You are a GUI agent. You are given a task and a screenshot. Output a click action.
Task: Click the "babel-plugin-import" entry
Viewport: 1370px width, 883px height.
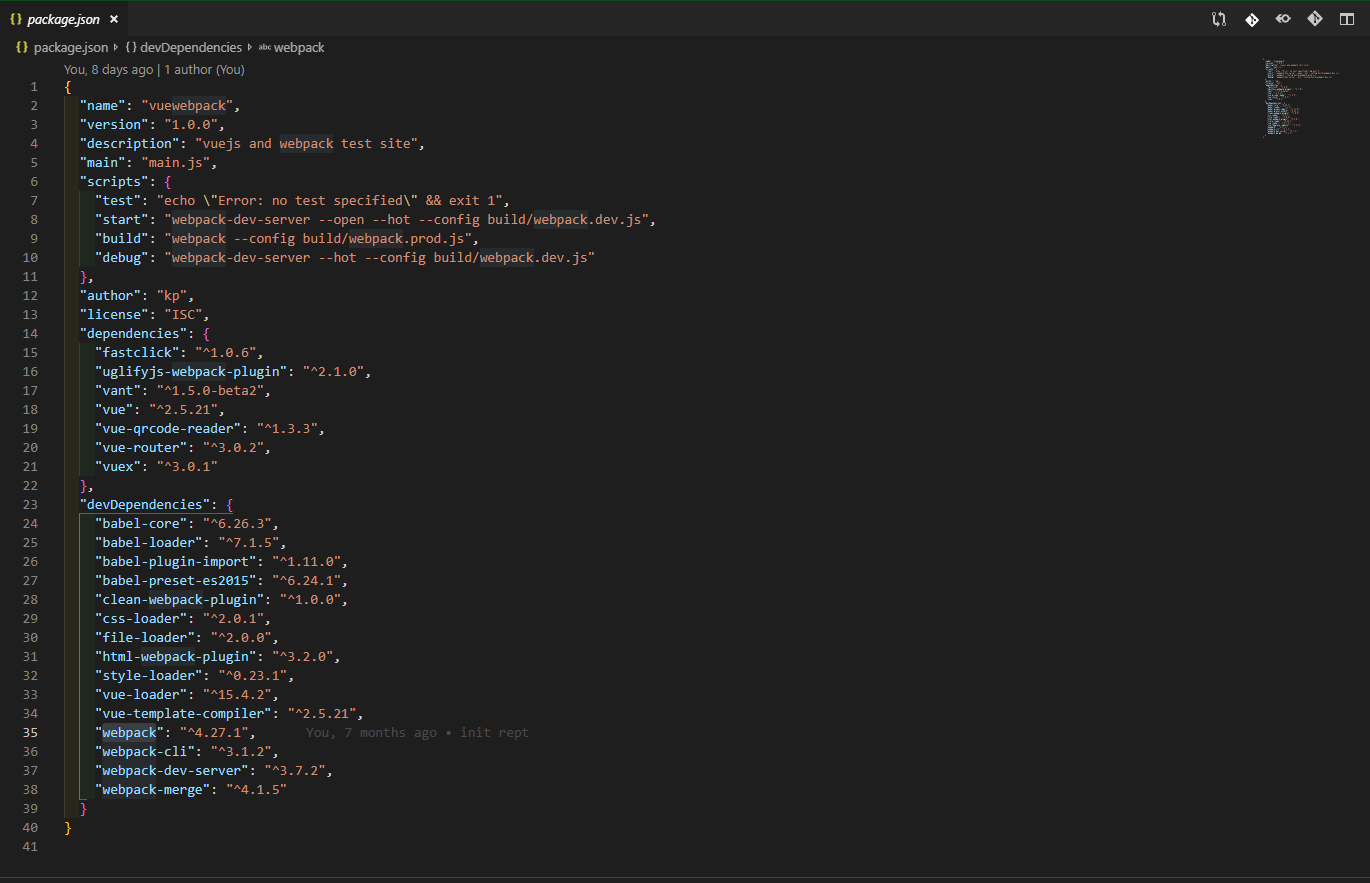[176, 562]
